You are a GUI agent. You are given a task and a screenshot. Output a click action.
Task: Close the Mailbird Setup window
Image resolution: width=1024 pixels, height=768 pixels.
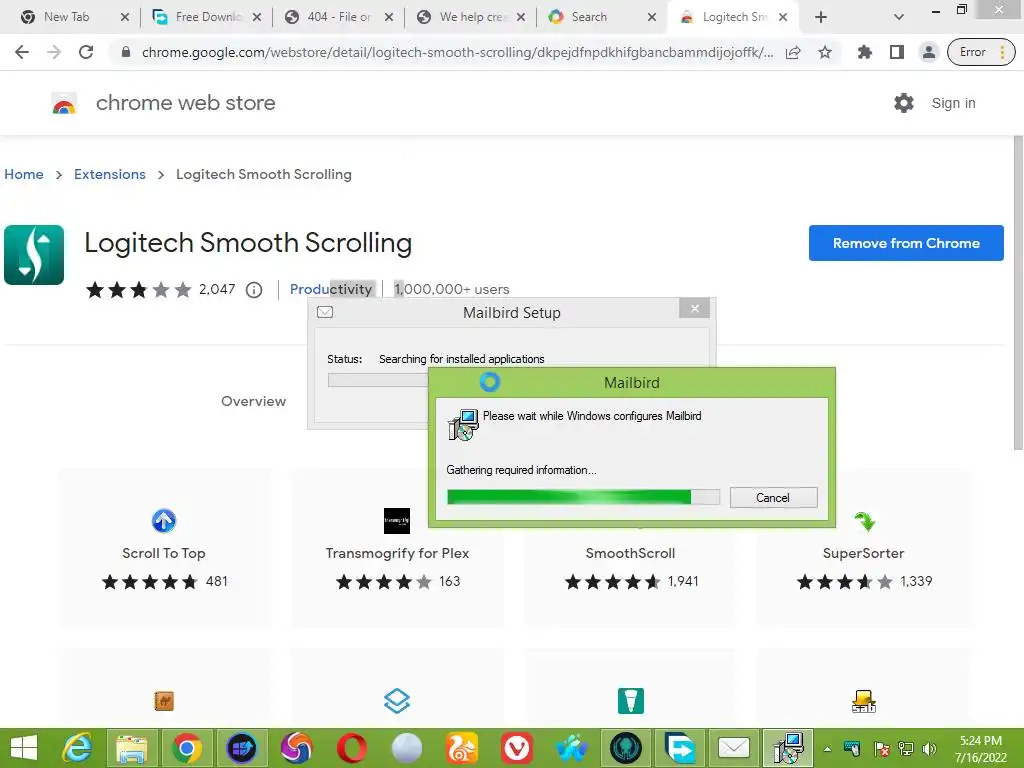pyautogui.click(x=694, y=308)
